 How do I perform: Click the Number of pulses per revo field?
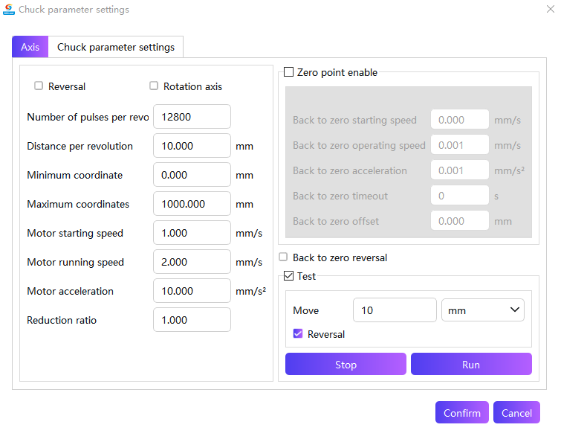(x=192, y=117)
